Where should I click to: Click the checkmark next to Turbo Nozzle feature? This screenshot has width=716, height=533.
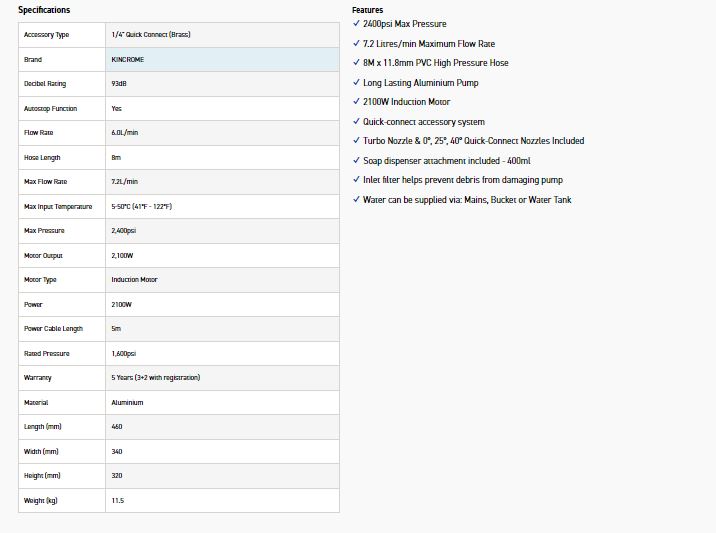[356, 141]
